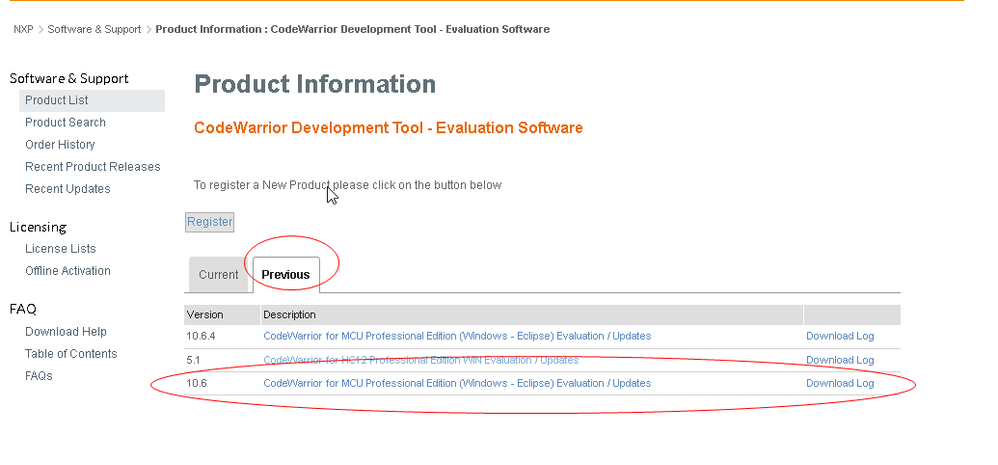Click the Product Information heading
This screenshot has width=998, height=465.
315,84
